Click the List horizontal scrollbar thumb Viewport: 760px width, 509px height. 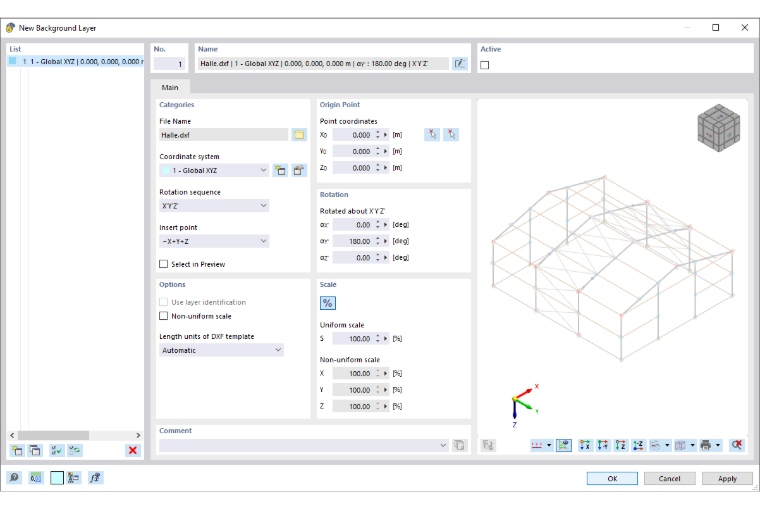pos(53,435)
